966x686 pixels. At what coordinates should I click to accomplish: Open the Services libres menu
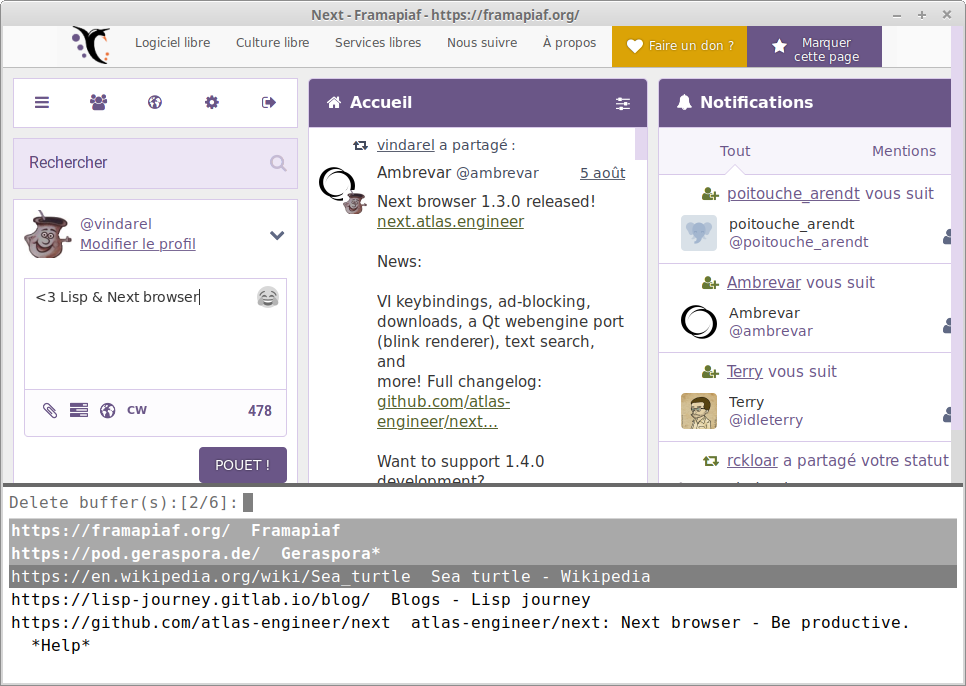pos(378,42)
